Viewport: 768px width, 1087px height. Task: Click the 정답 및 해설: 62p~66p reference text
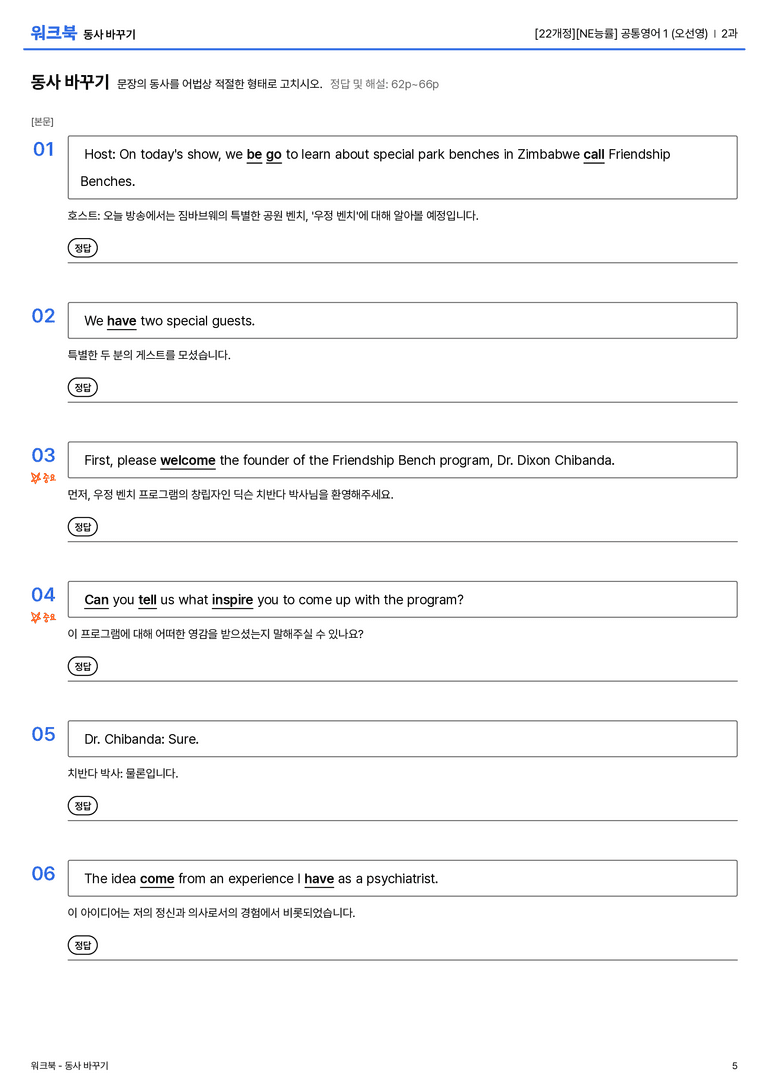pyautogui.click(x=384, y=84)
